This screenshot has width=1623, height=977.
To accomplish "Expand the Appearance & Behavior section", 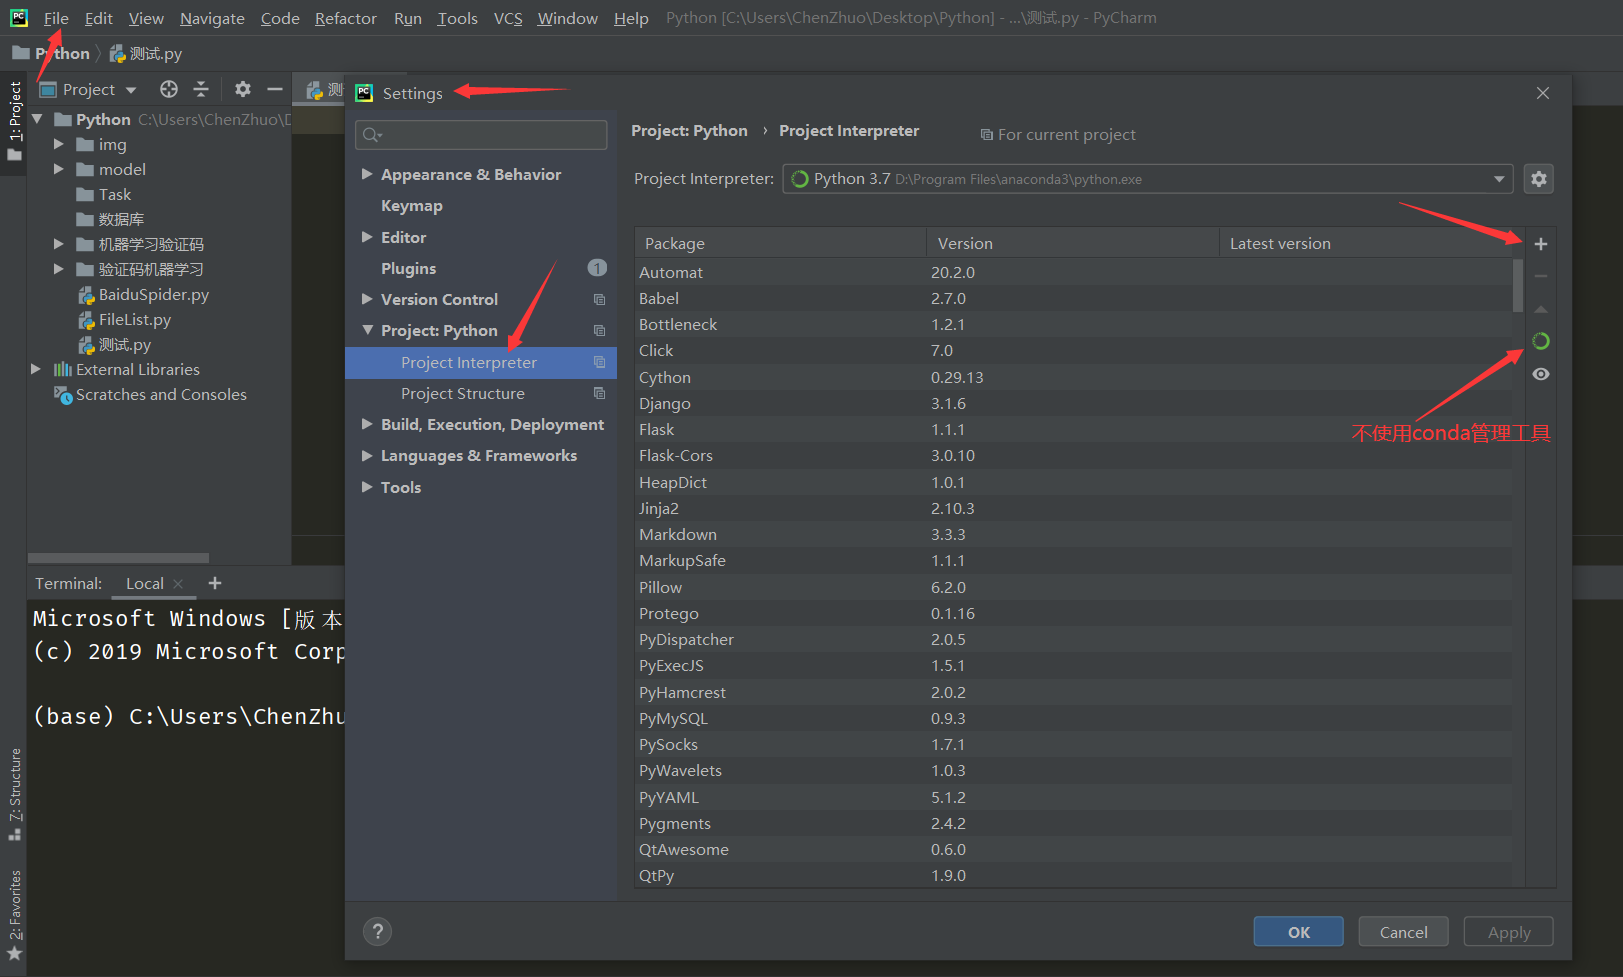I will coord(367,174).
